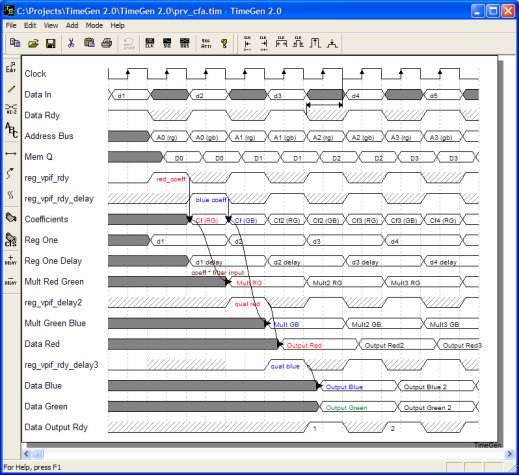This screenshot has width=519, height=475.
Task: Click the 'qual blue' annotation text
Action: tap(285, 366)
